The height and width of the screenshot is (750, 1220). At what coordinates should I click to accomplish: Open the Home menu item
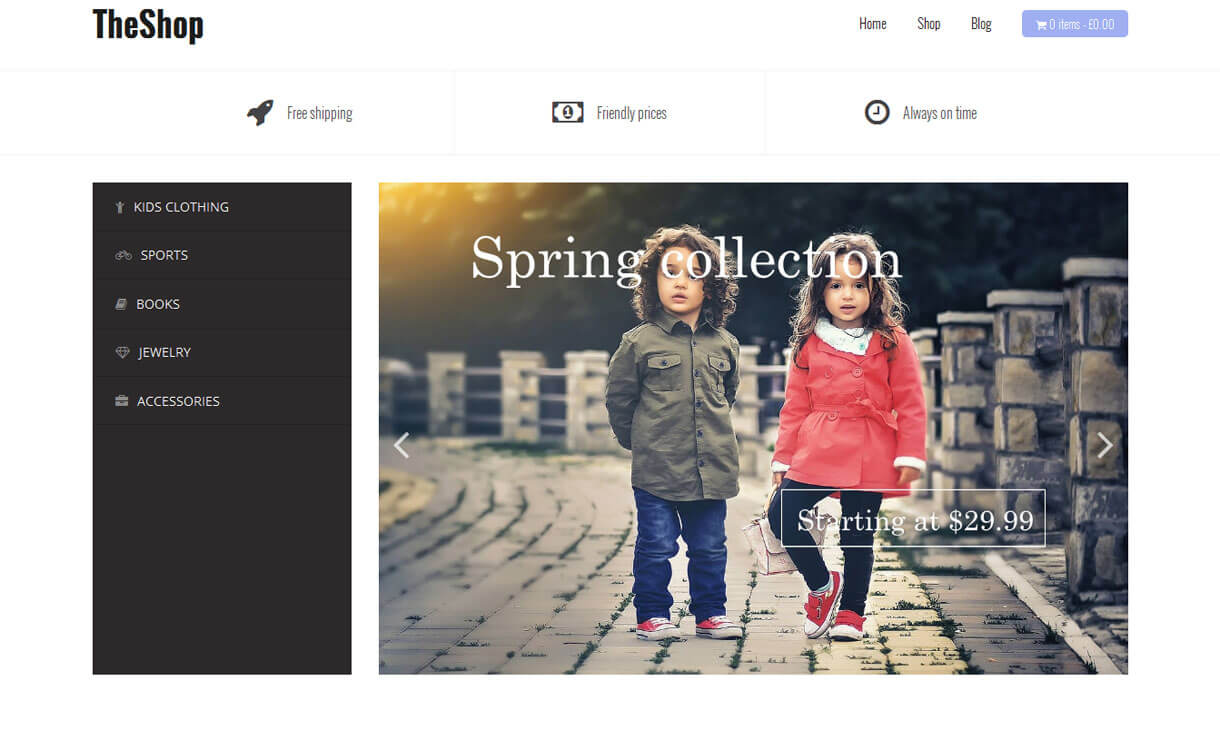tap(872, 24)
